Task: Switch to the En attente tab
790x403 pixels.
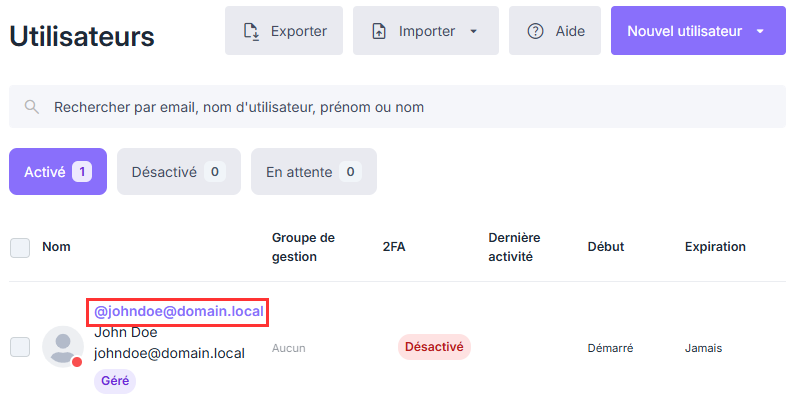Action: (x=314, y=172)
